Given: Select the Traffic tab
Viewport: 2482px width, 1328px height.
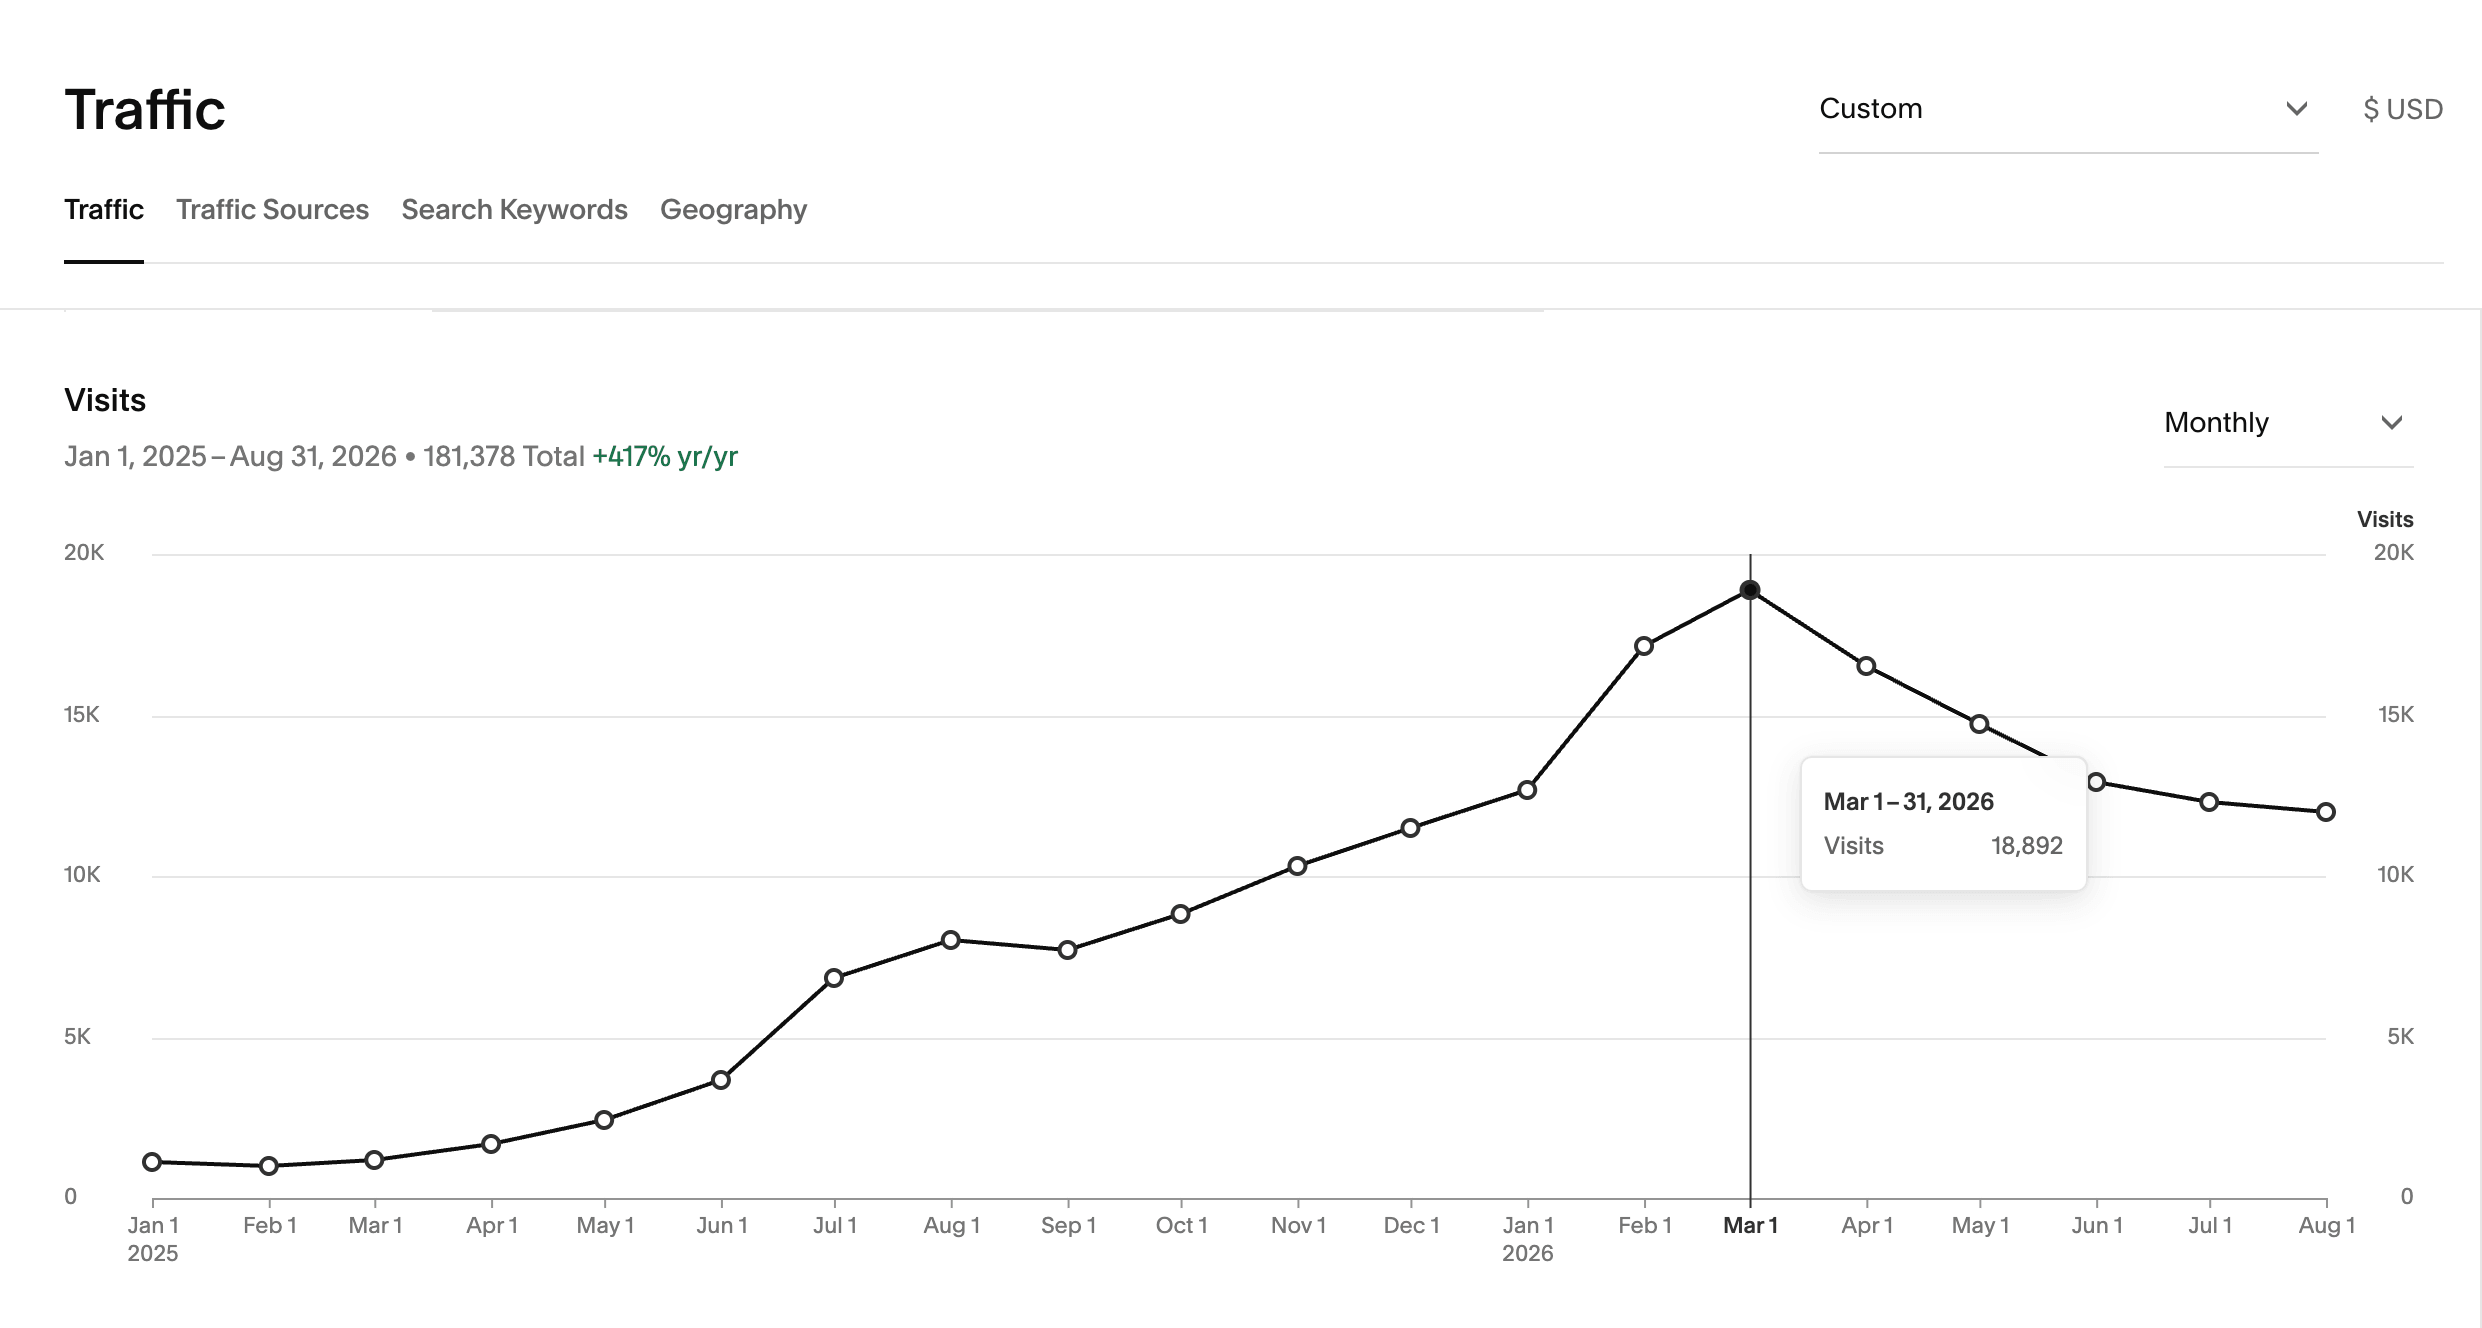Looking at the screenshot, I should tap(104, 210).
